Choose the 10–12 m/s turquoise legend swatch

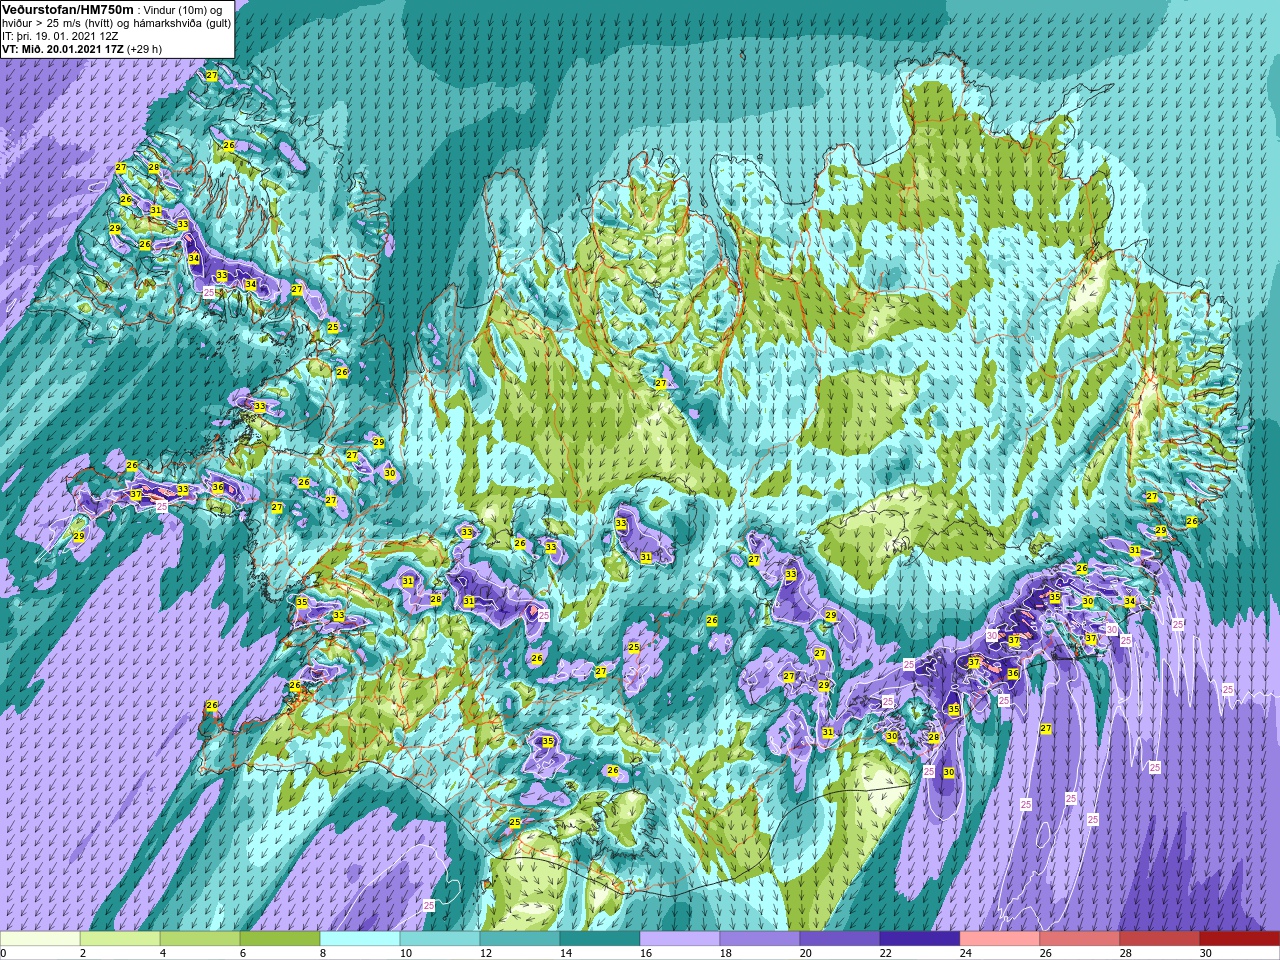tap(440, 939)
